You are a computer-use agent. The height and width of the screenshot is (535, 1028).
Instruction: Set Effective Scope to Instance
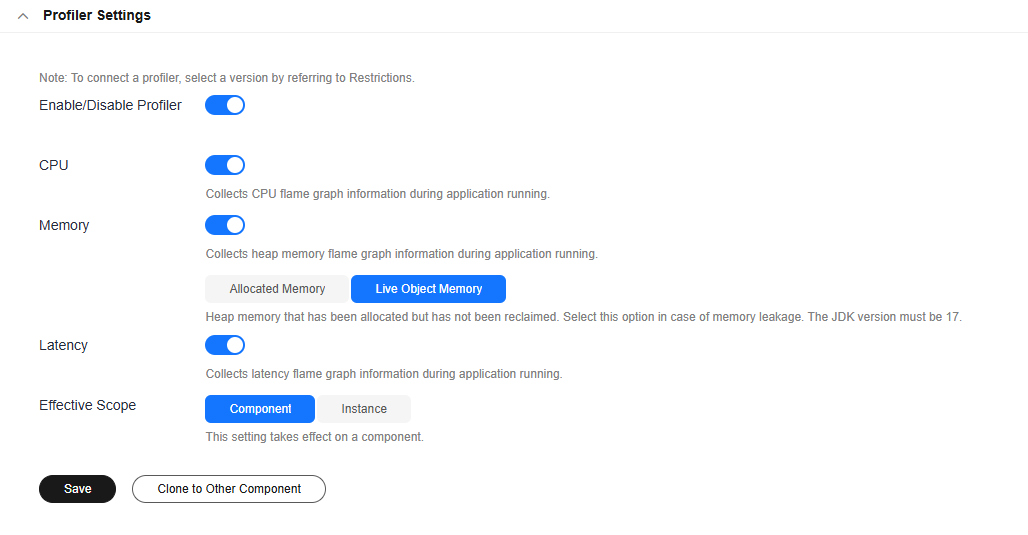click(x=363, y=409)
